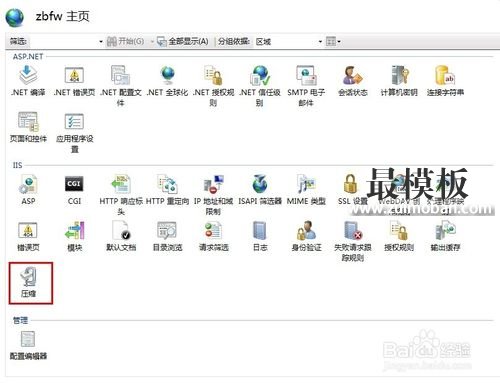Open the 分组依据 区域 dropdown
The width and height of the screenshot is (500, 383).
click(x=289, y=42)
